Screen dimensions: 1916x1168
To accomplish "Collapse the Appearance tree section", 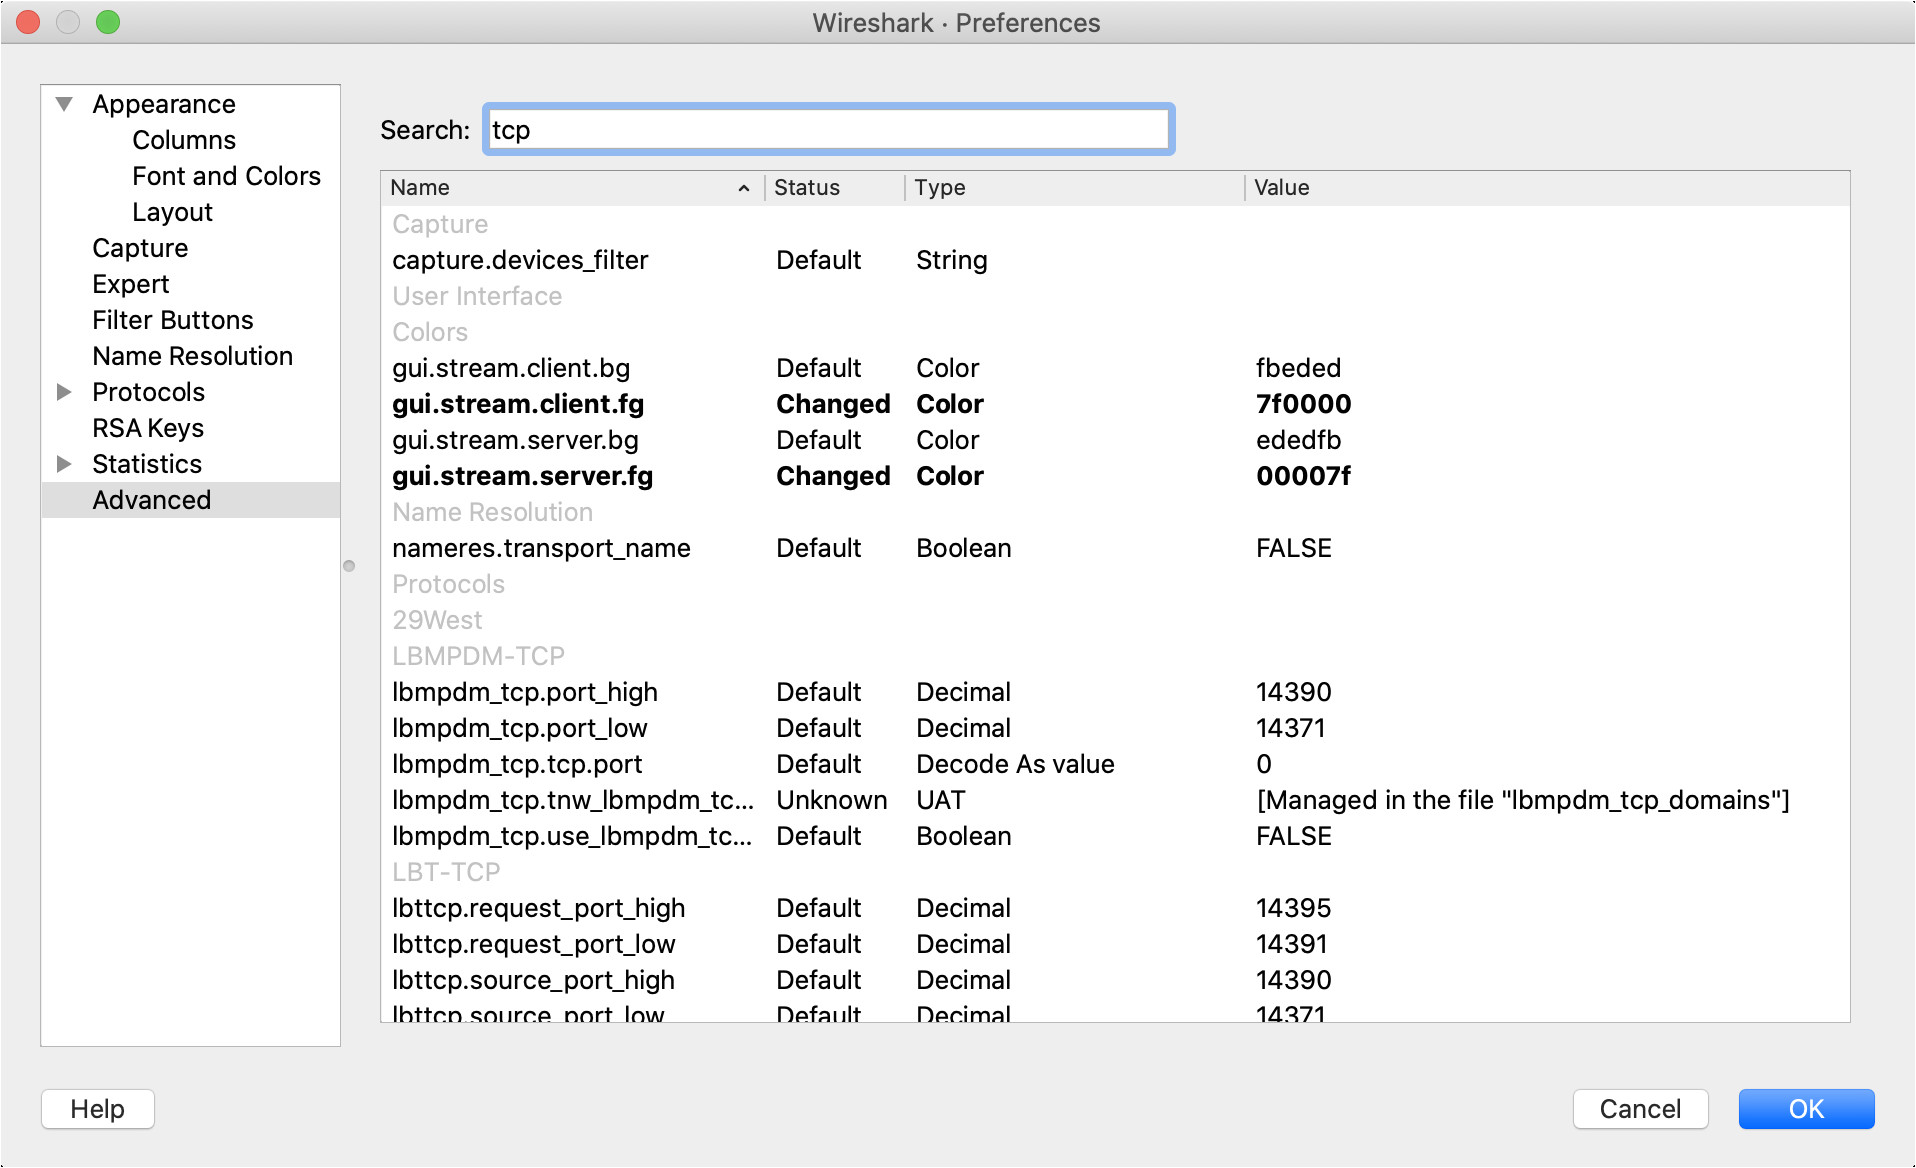I will pyautogui.click(x=64, y=104).
